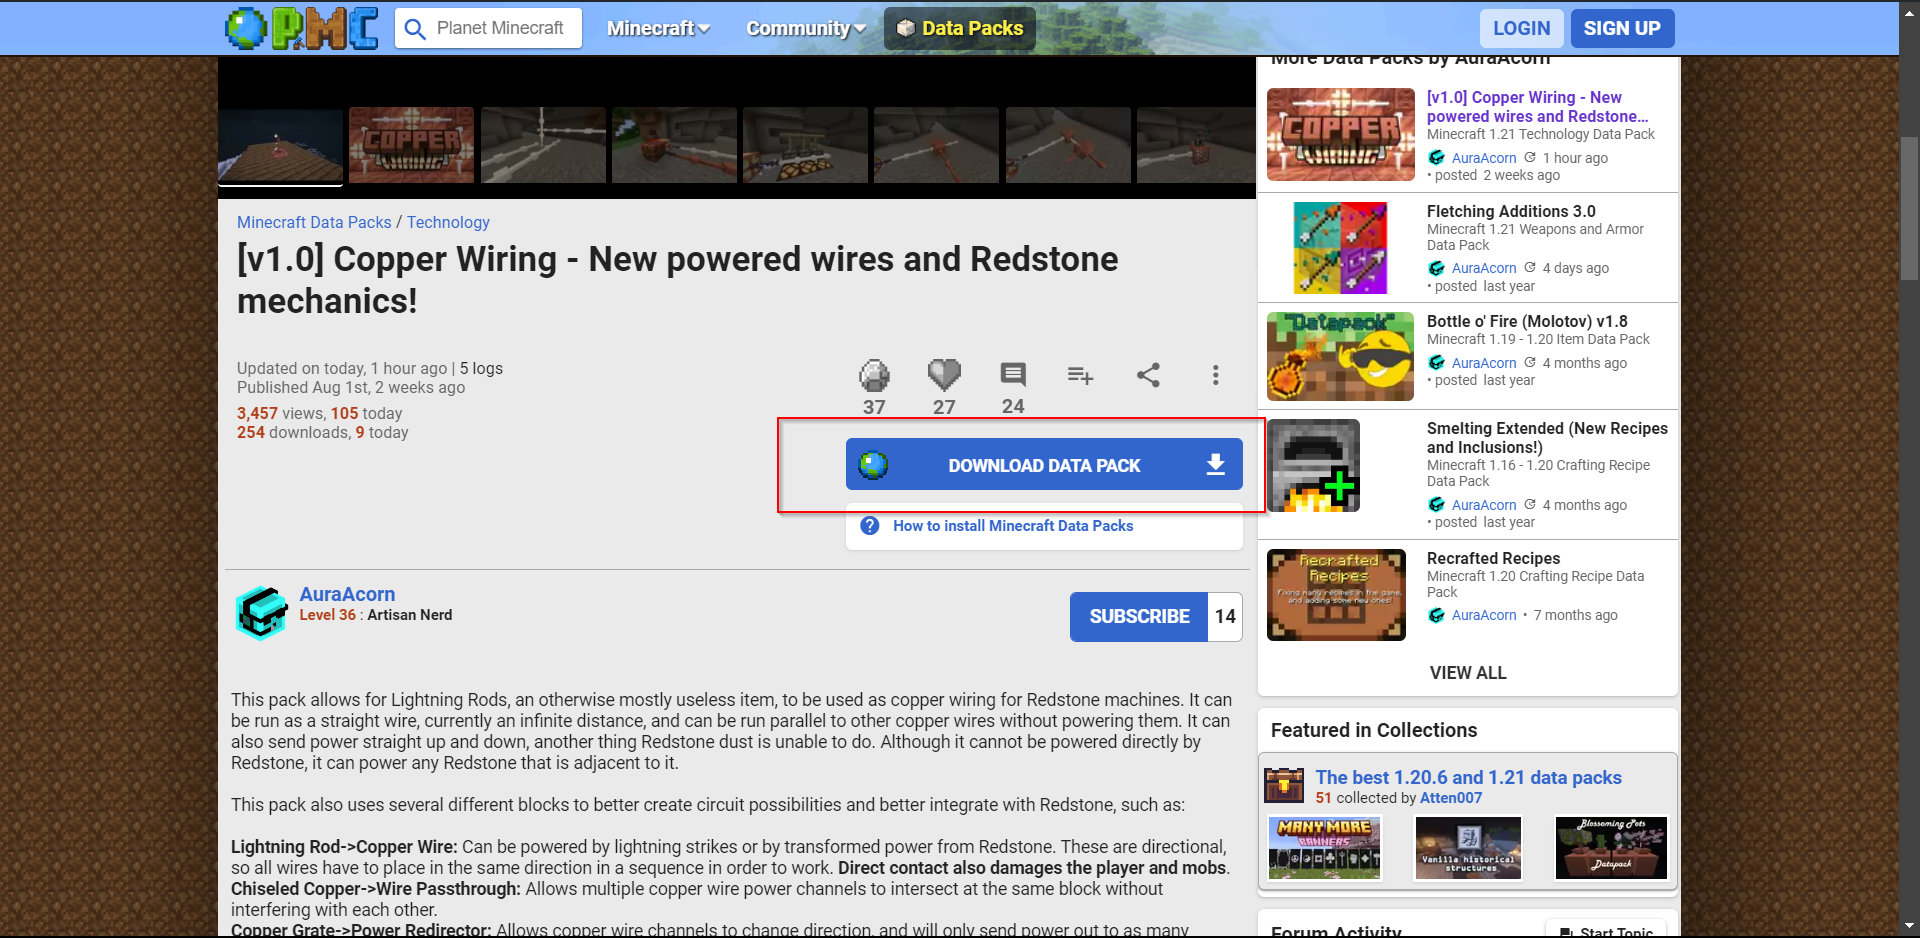This screenshot has width=1920, height=938.
Task: Open the three-dot more options menu
Action: coord(1216,375)
